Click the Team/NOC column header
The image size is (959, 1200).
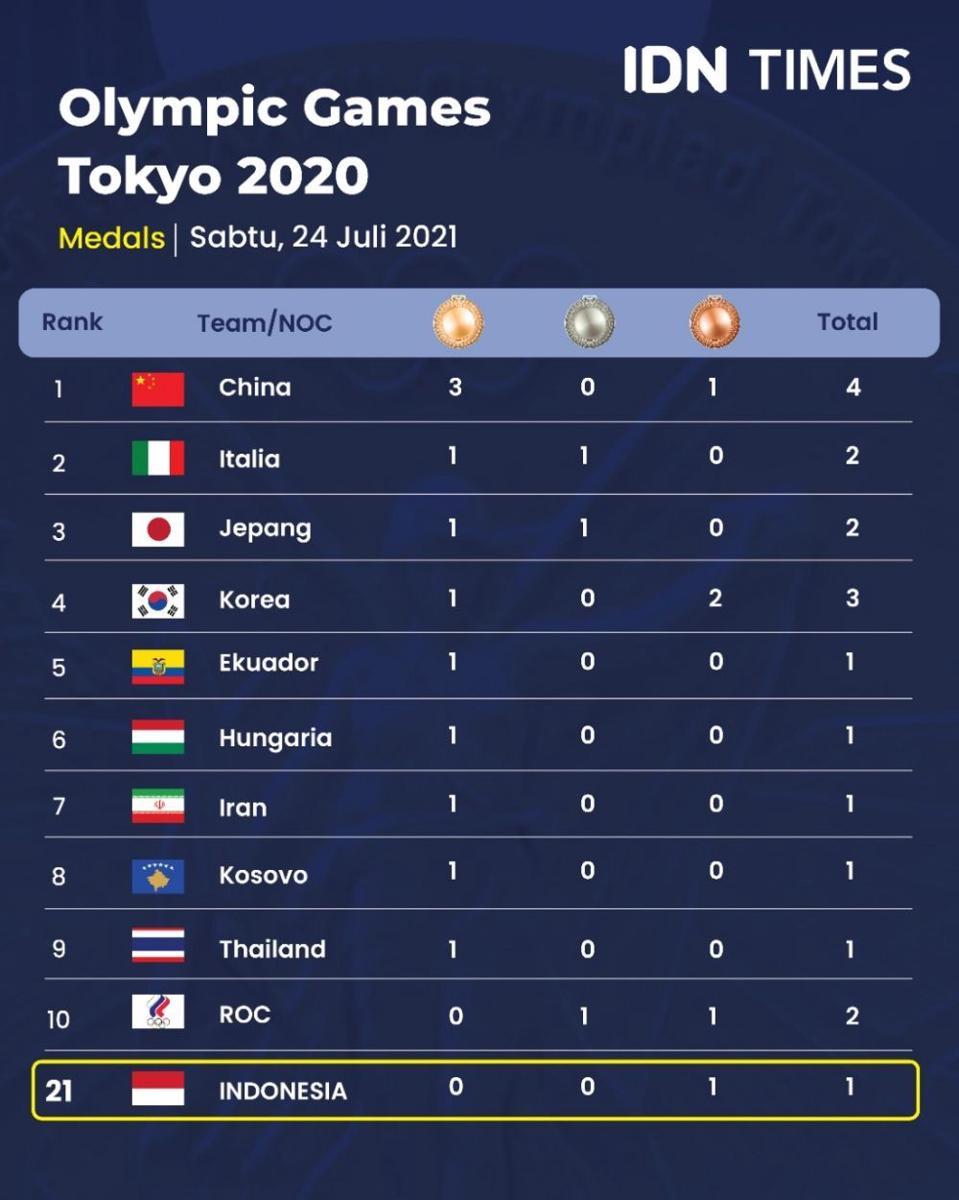[x=264, y=323]
